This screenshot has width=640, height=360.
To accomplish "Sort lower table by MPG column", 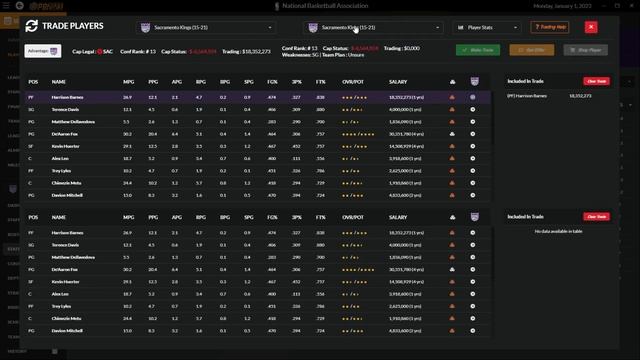I will [129, 218].
